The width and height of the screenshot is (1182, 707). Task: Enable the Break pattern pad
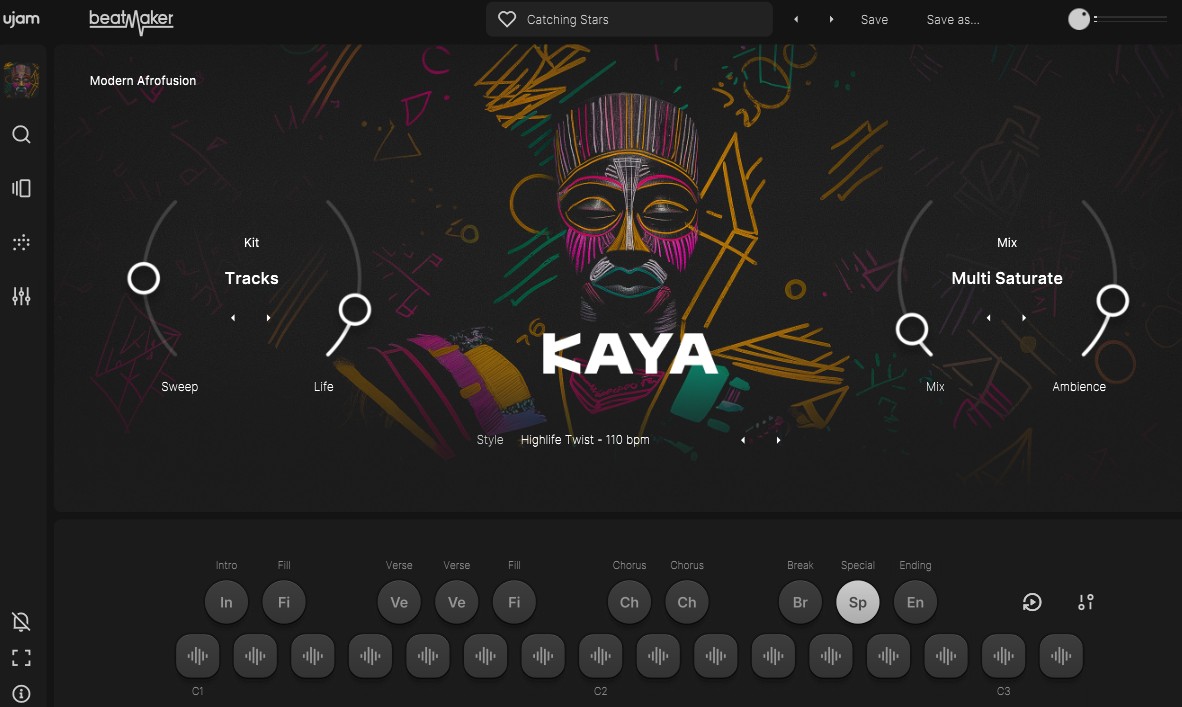(x=800, y=602)
